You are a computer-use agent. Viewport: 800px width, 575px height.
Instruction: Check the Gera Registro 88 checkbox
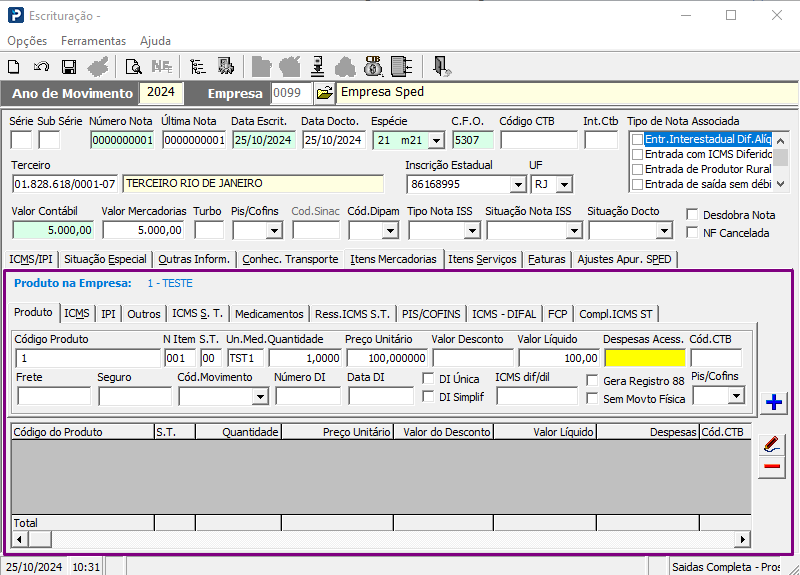[x=593, y=381]
